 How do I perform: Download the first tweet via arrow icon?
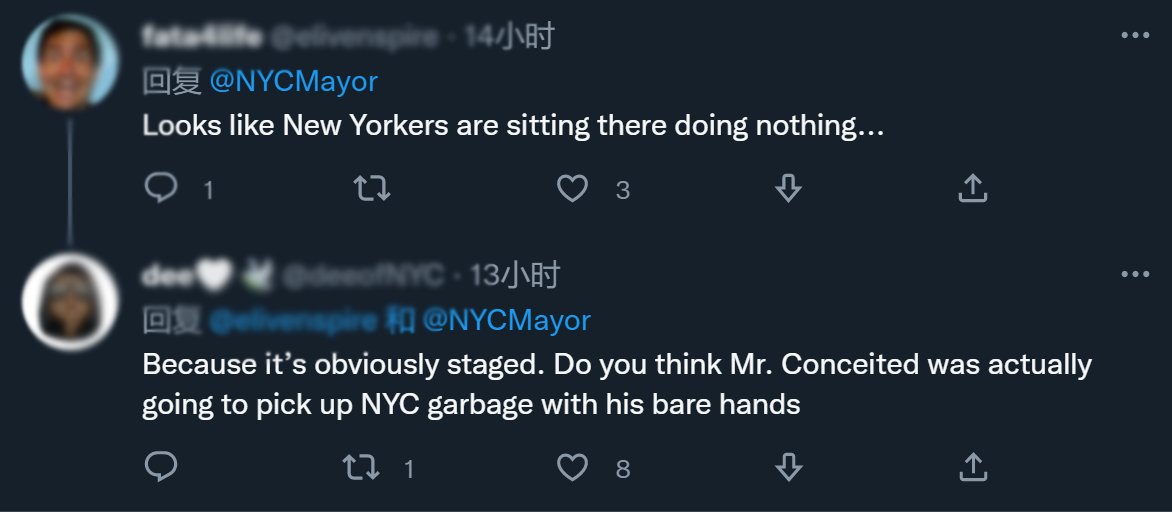pyautogui.click(x=789, y=188)
